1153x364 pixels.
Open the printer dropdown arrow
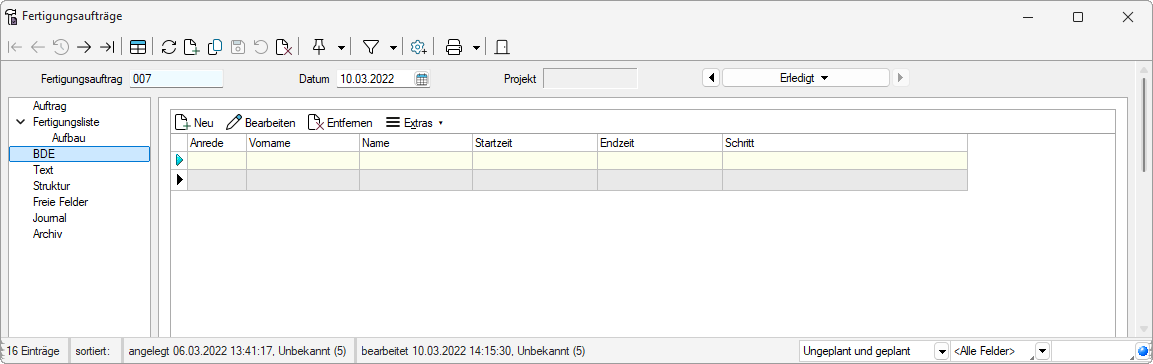tap(476, 48)
